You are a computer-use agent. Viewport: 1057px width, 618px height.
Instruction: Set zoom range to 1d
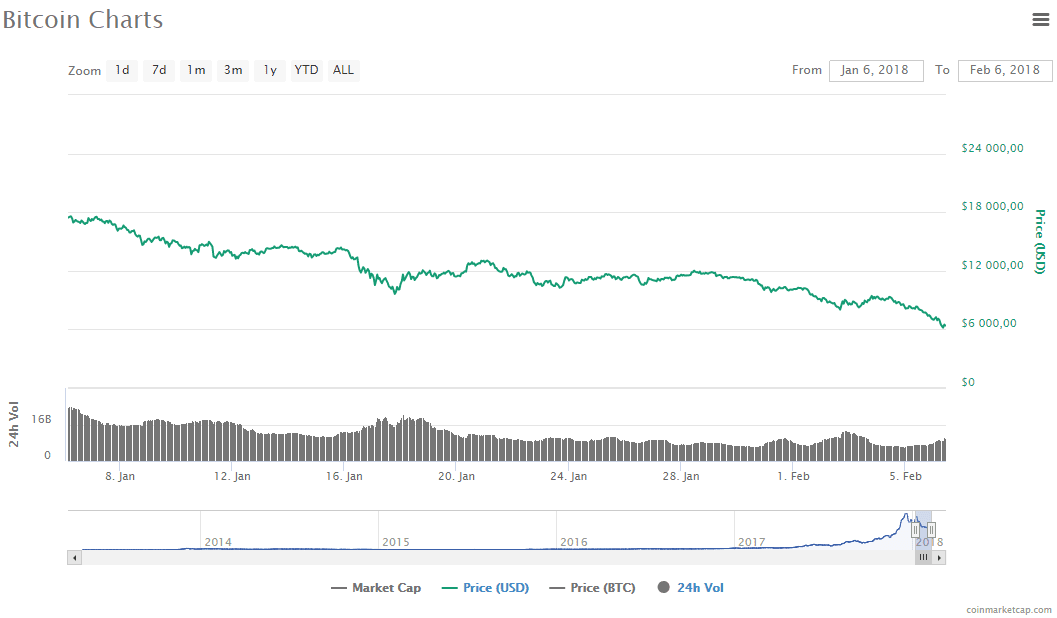(122, 70)
